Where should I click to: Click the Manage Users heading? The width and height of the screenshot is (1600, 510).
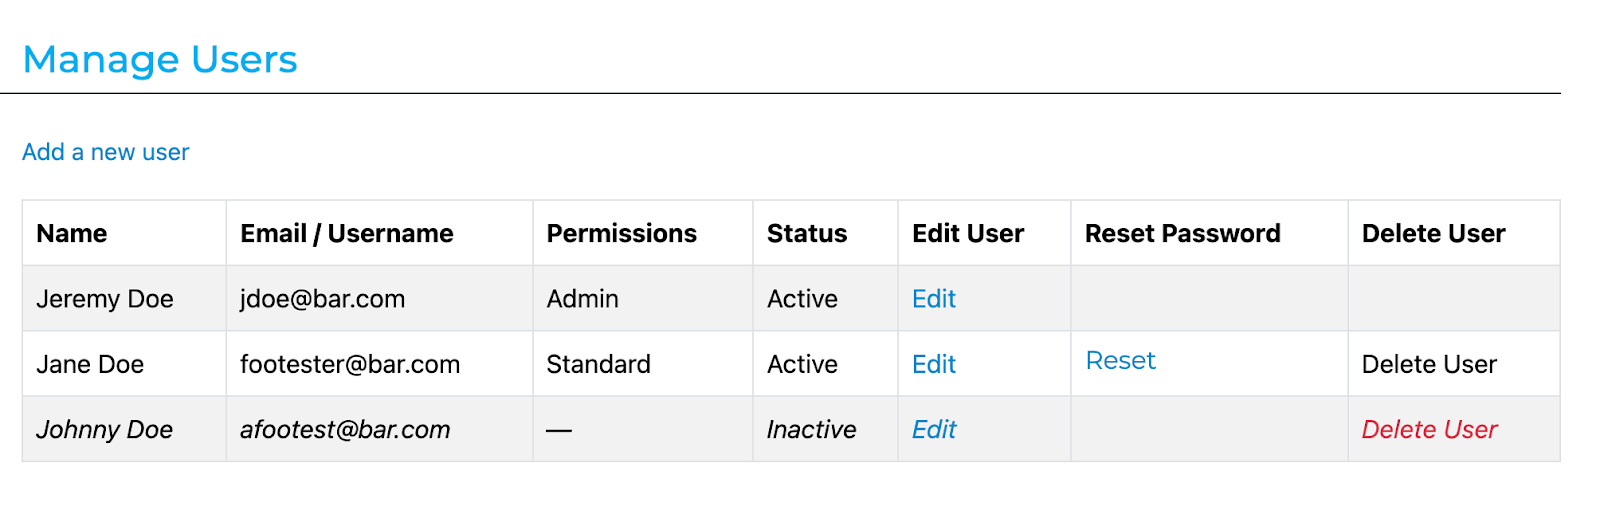(160, 59)
